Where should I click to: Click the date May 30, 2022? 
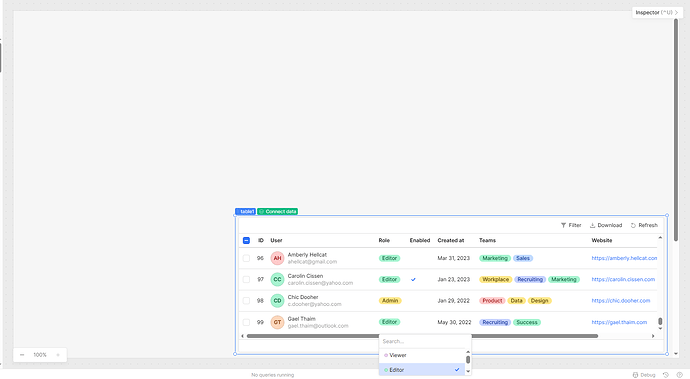coord(454,322)
